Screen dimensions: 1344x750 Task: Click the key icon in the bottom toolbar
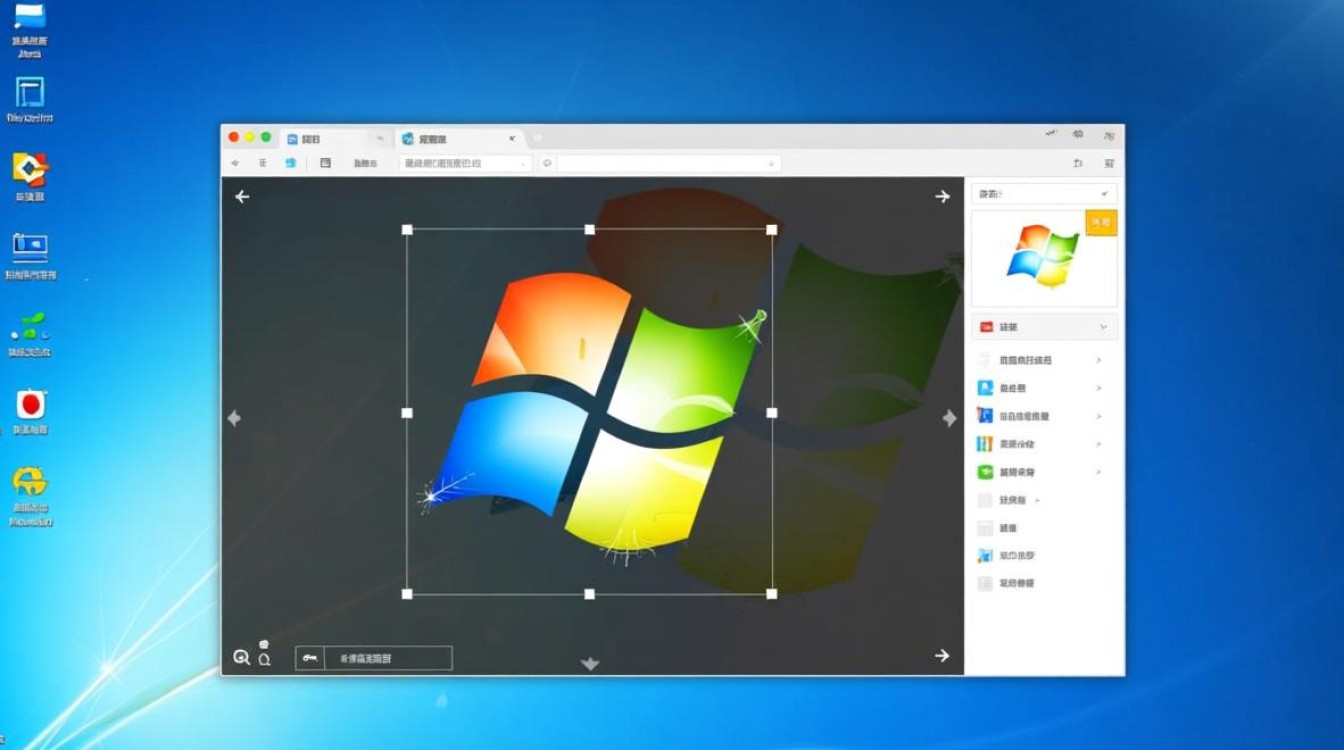tap(310, 658)
